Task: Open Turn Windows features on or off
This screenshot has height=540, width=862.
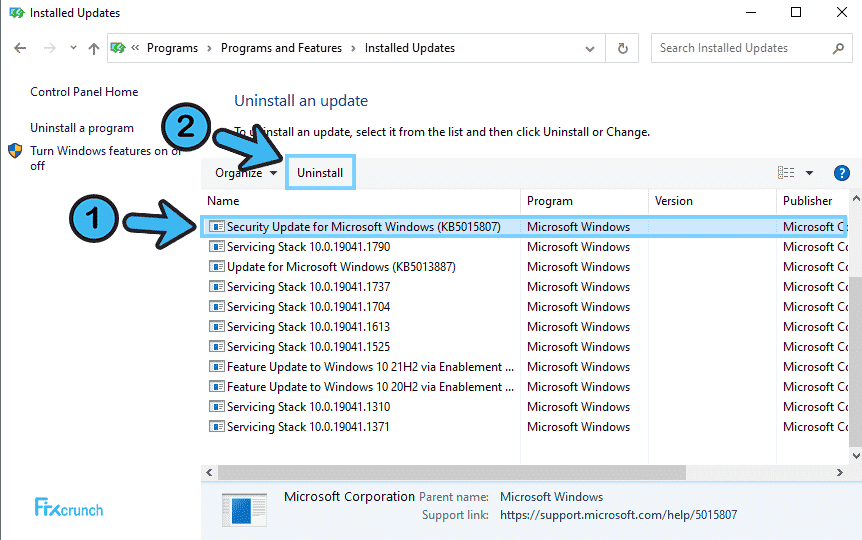Action: point(106,158)
